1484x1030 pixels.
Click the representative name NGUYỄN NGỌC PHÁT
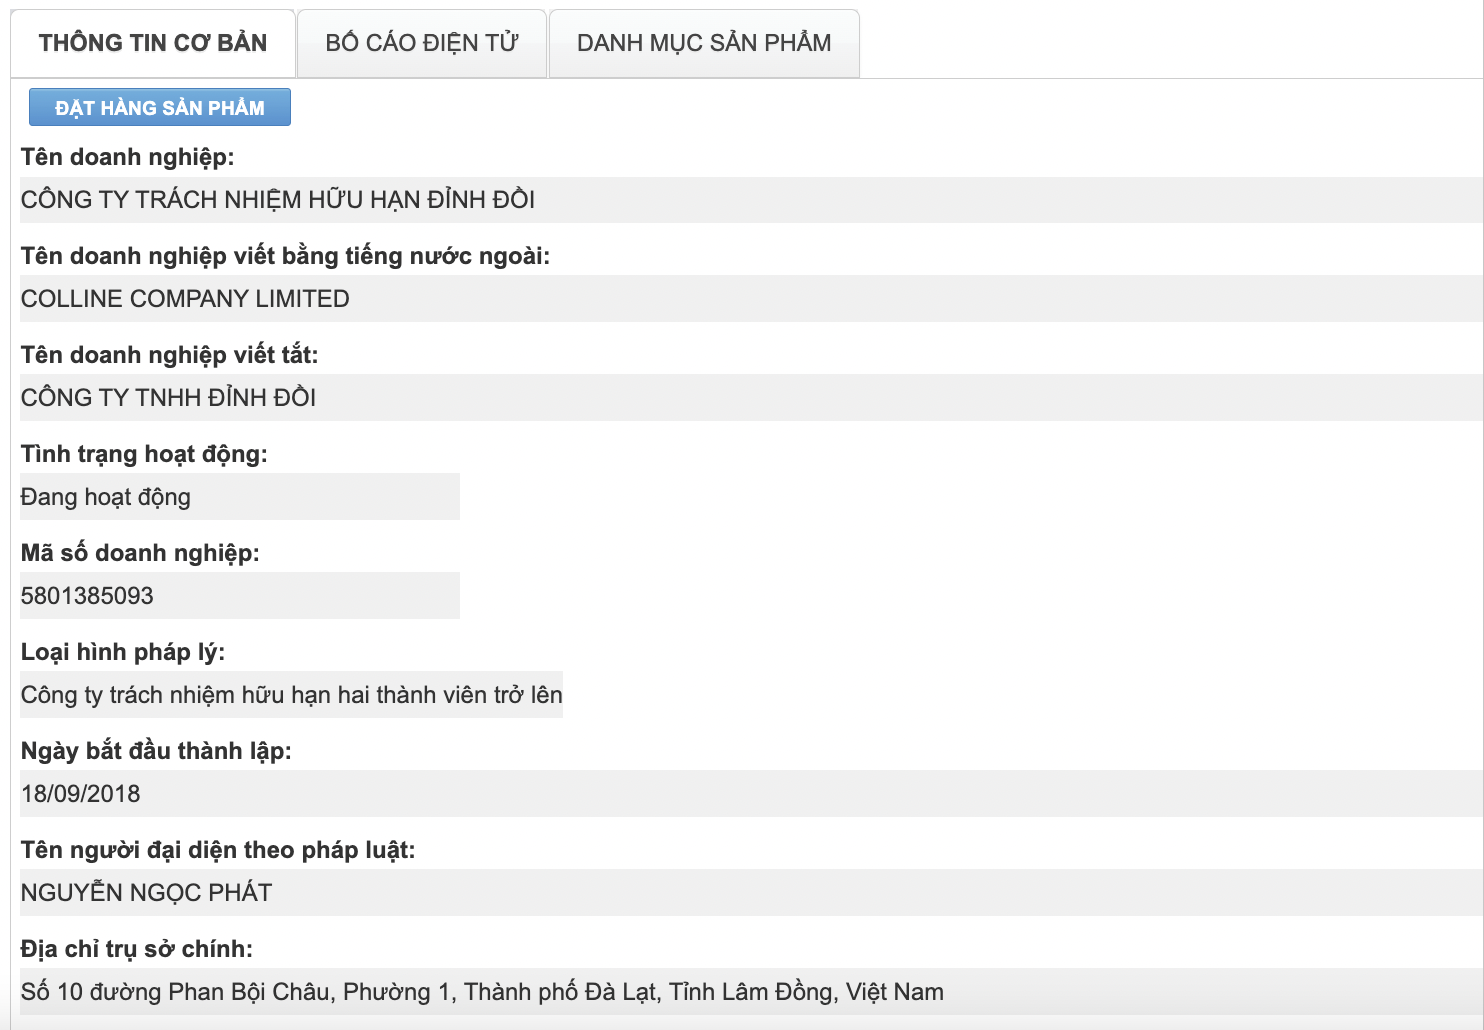coord(147,893)
